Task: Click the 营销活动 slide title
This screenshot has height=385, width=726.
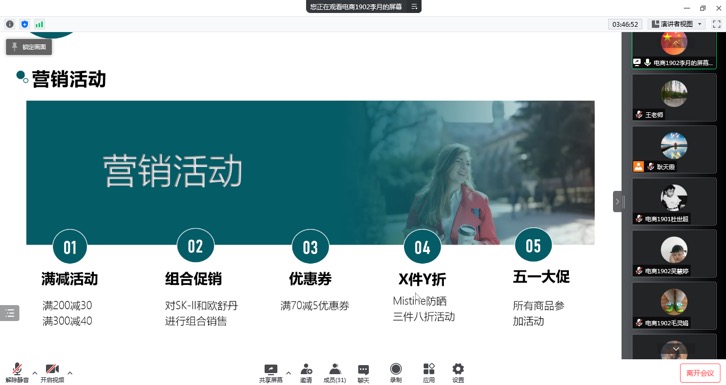Action: 69,79
